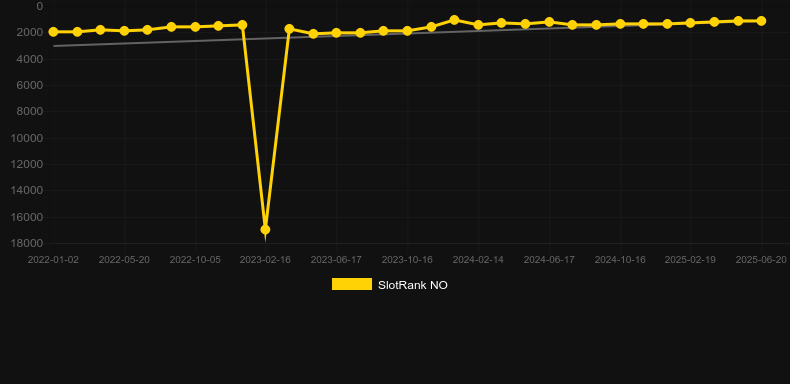The image size is (790, 384).
Task: Click the data point just before the drop
Action: 242,25
